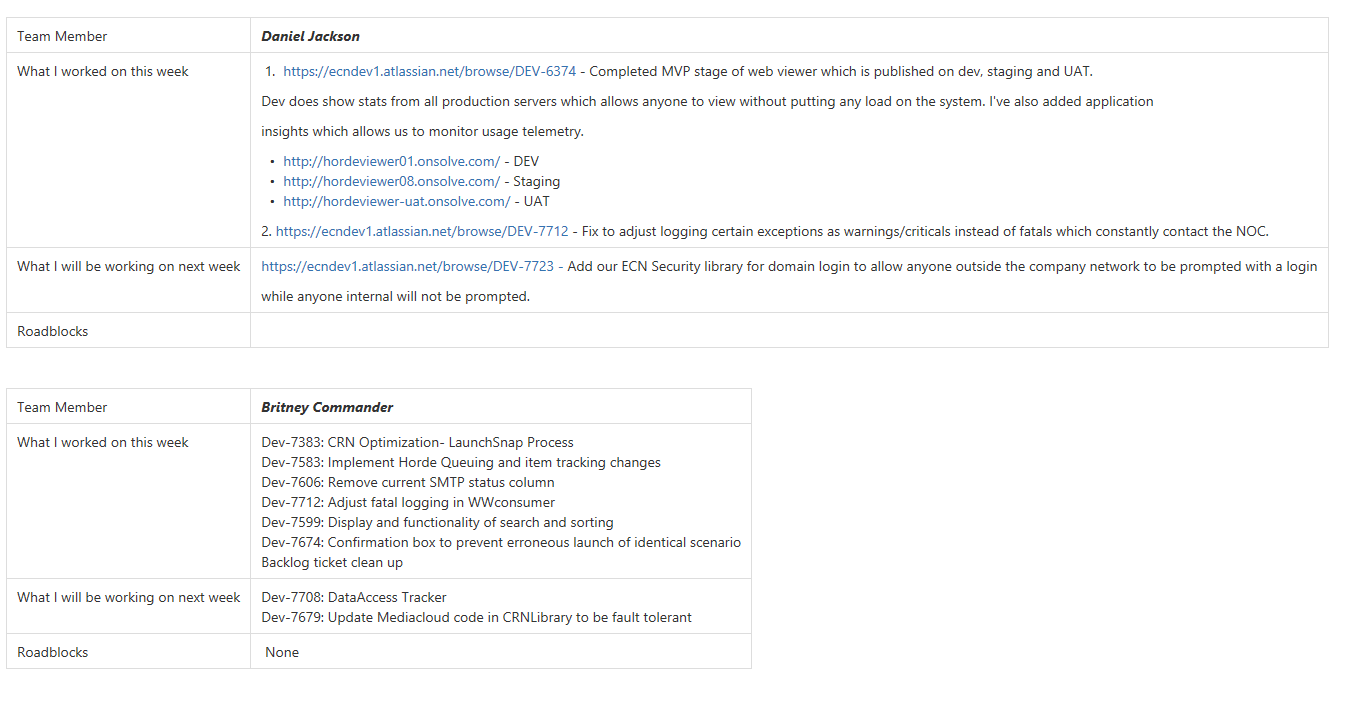Click the None roadblocks cell for Britney
Screen dimensions: 1369x707
point(501,652)
